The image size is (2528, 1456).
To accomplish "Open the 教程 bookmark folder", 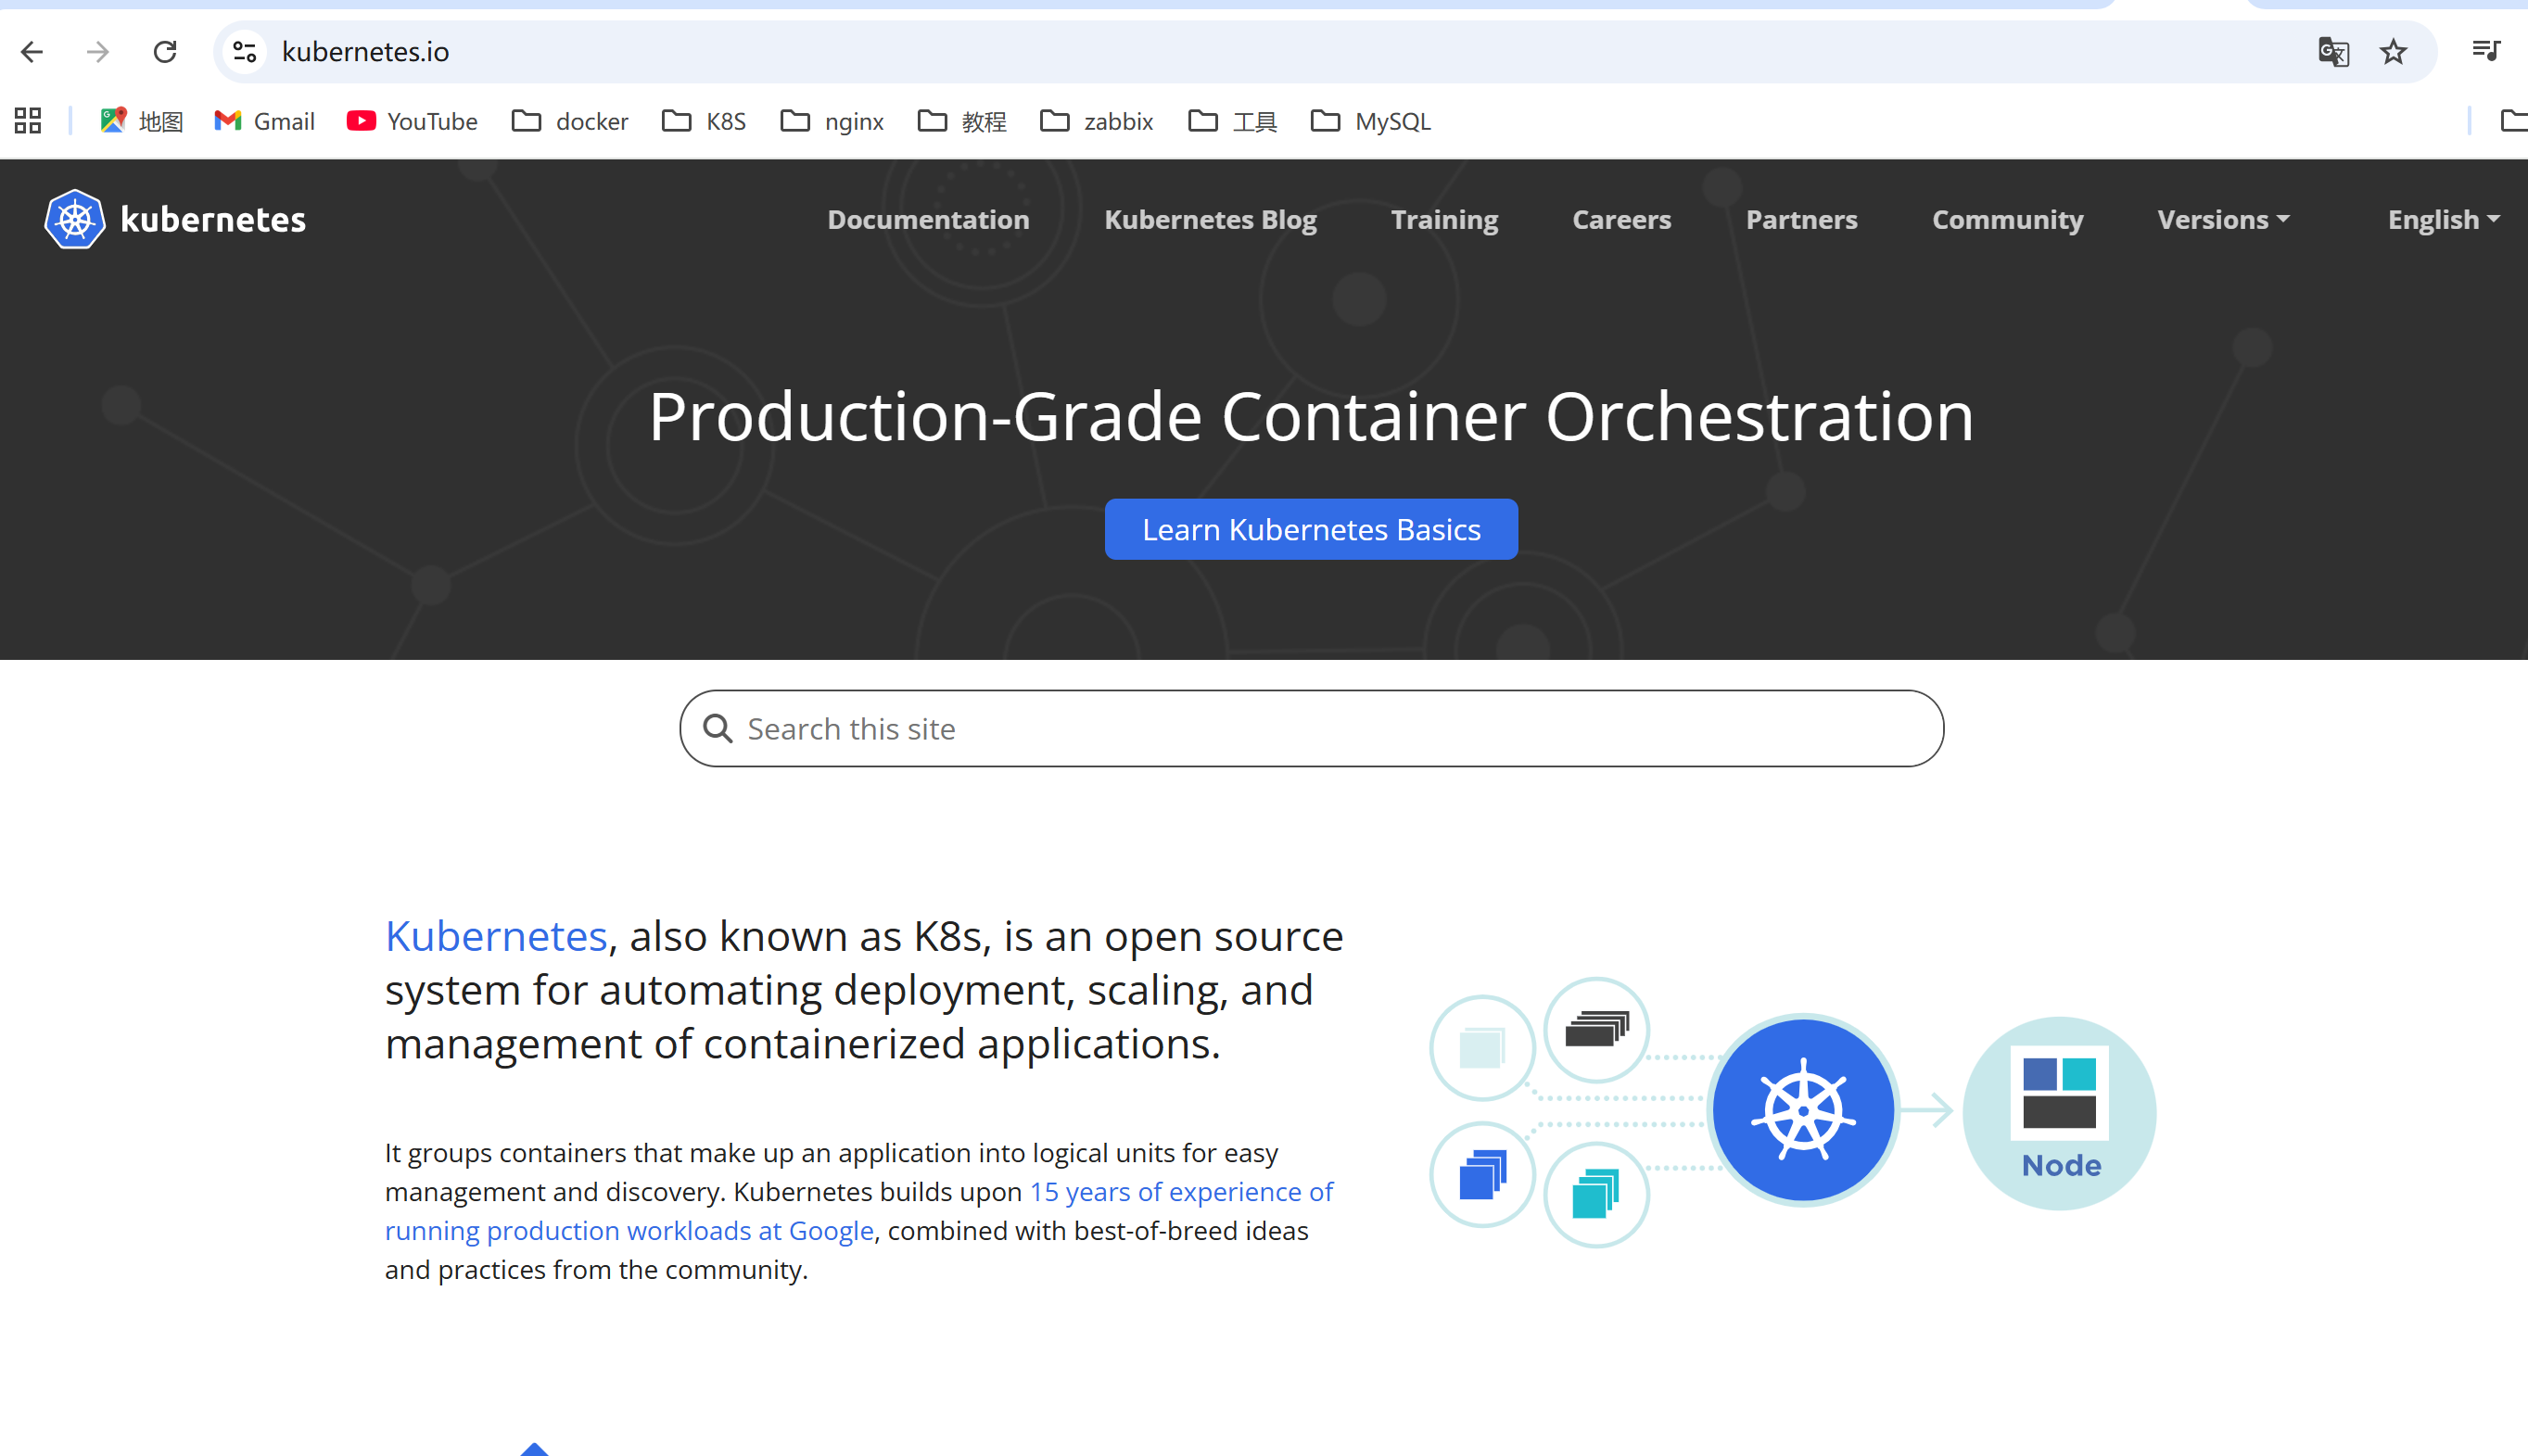I will pos(962,121).
